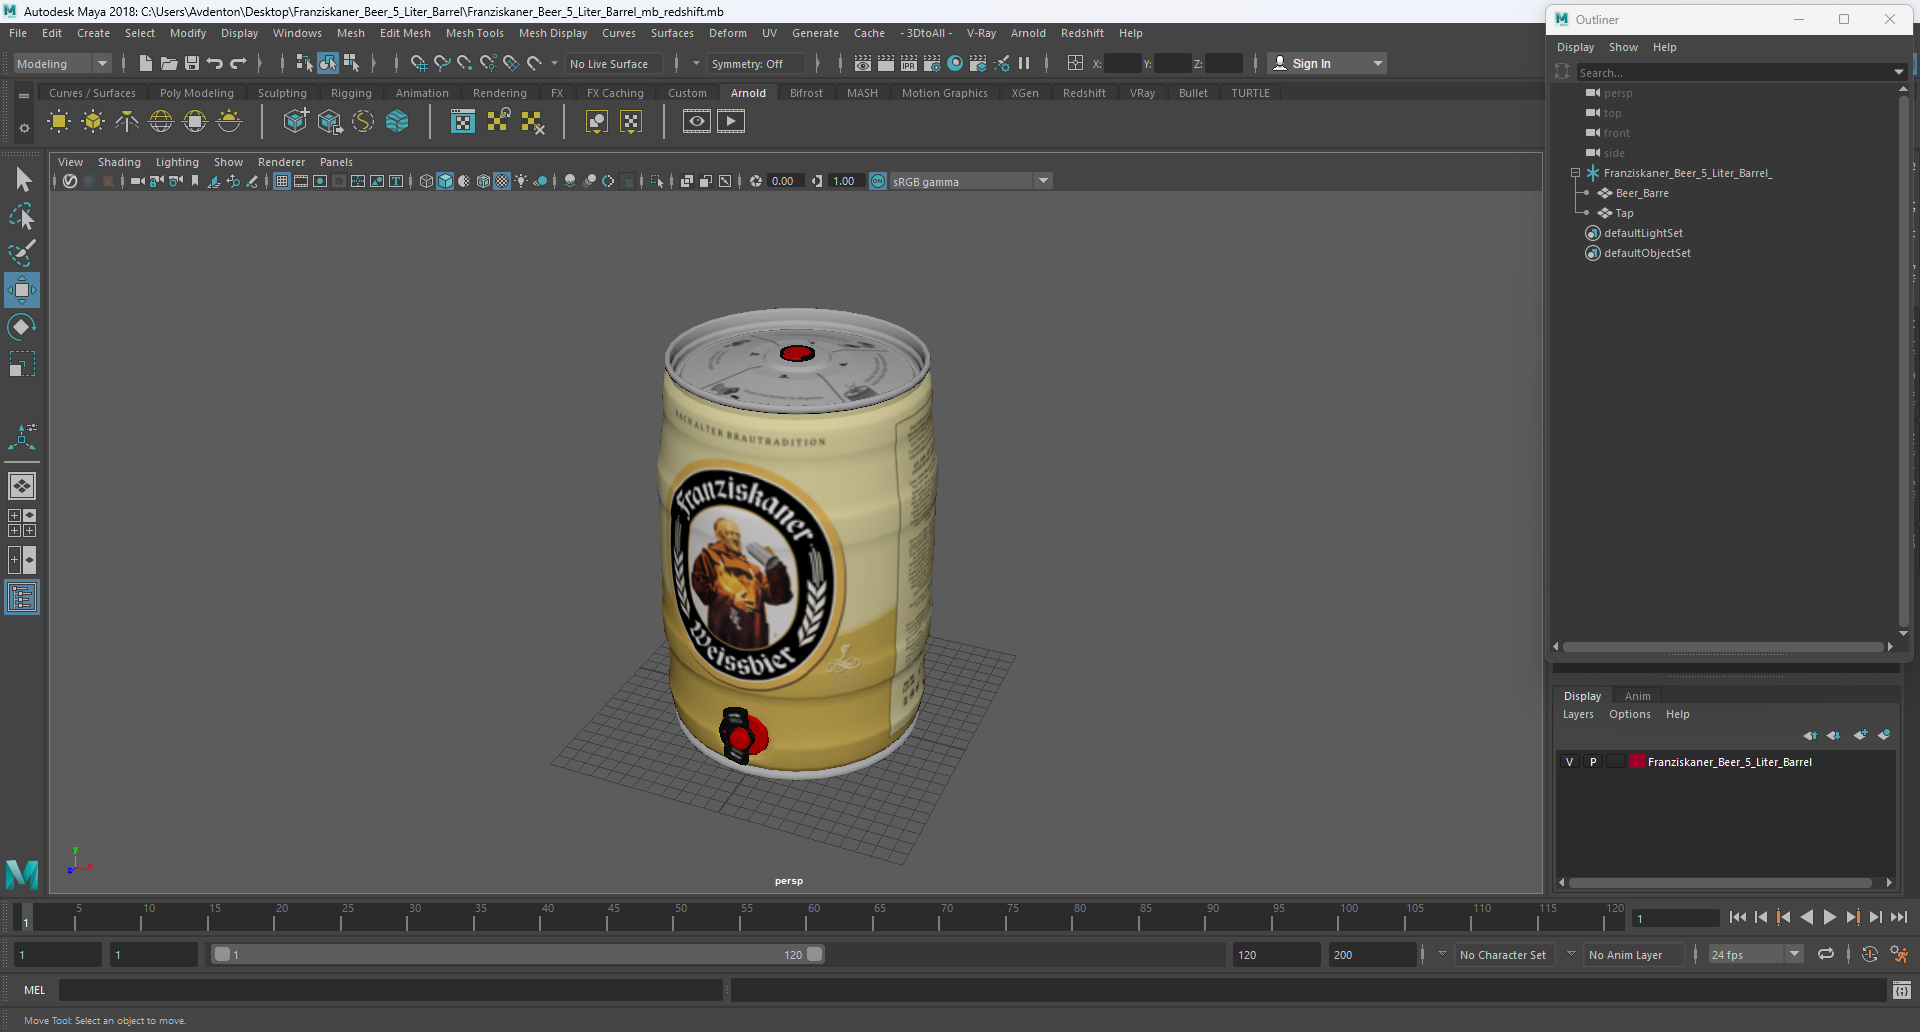Screen dimensions: 1920x1032
Task: Open the Outliner Display menu
Action: (x=1575, y=47)
